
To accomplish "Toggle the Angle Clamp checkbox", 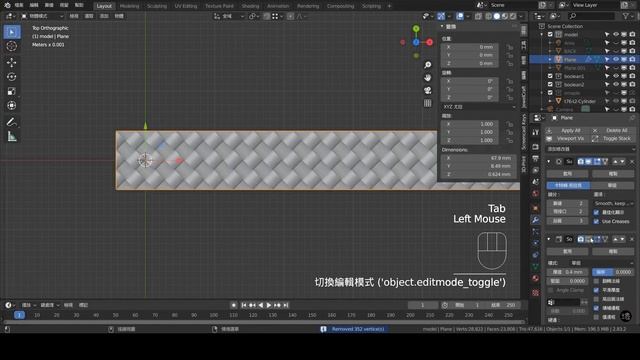I will pos(551,290).
